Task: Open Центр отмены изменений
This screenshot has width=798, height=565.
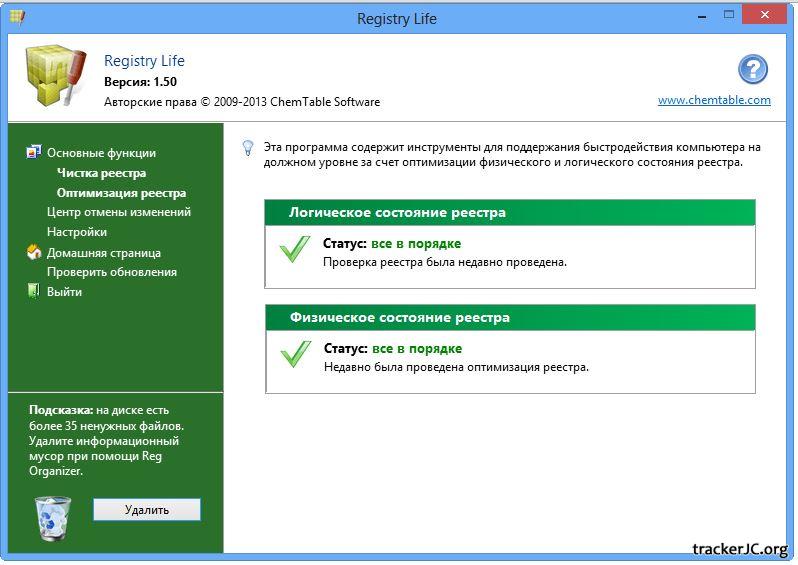Action: coord(118,212)
